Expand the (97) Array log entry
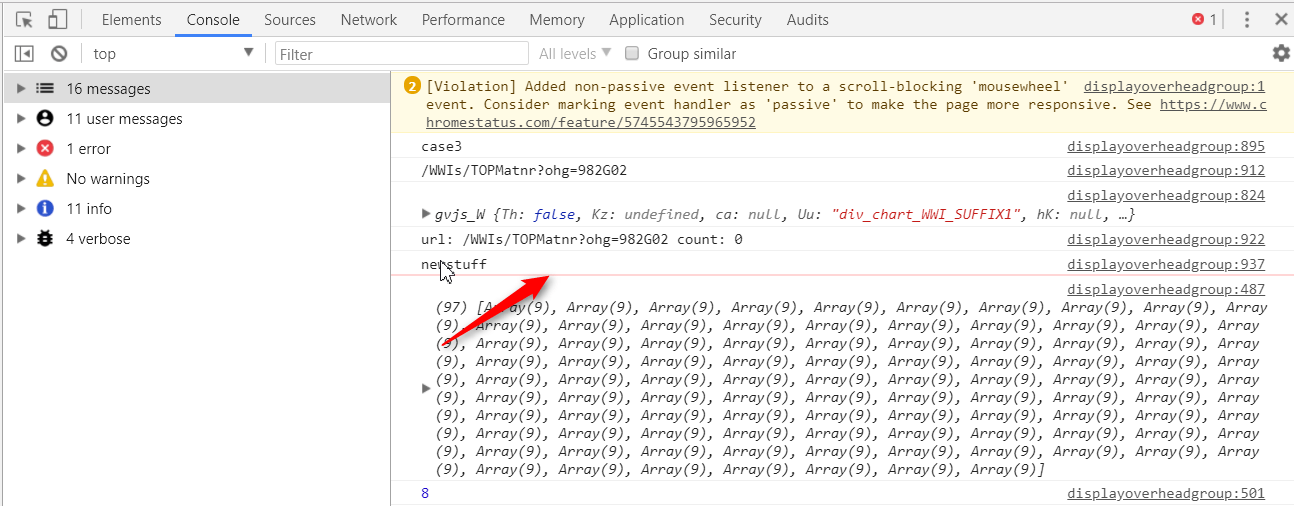The height and width of the screenshot is (506, 1294). pyautogui.click(x=427, y=388)
